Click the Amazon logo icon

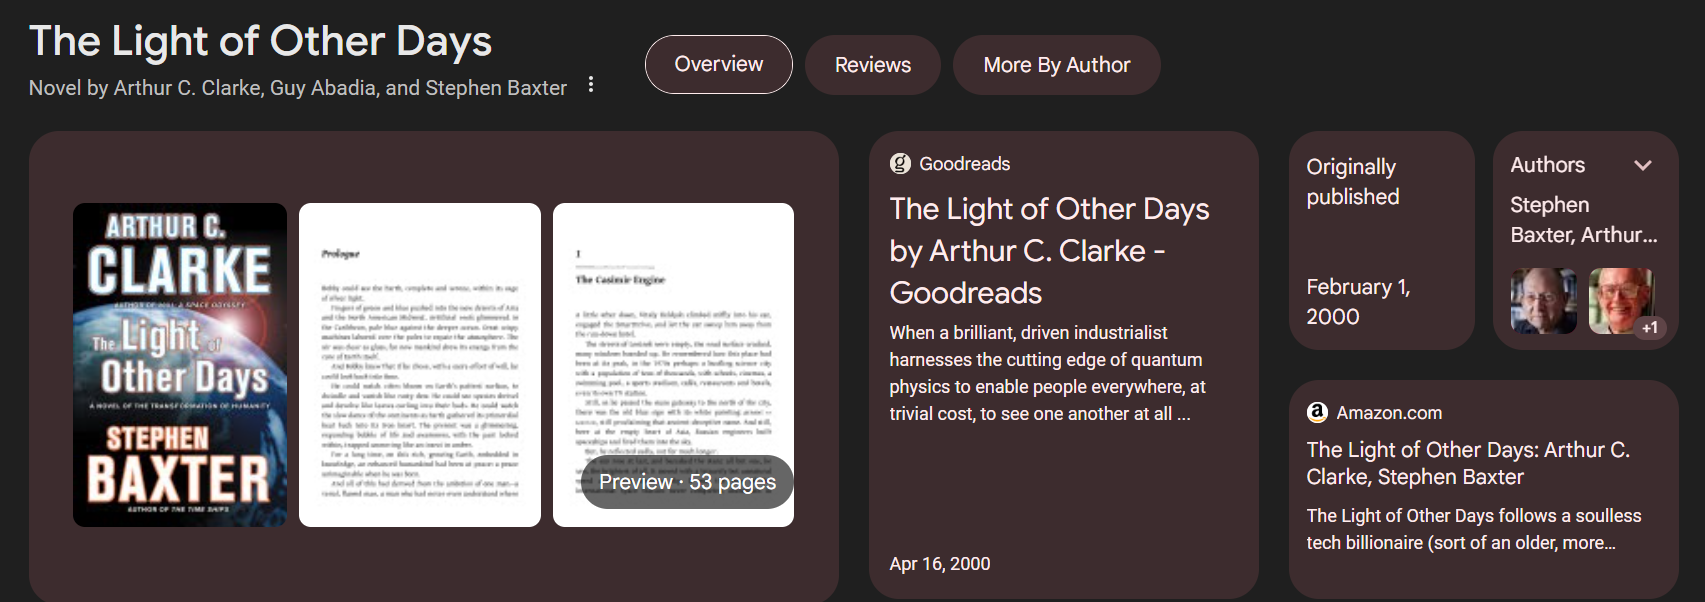tap(1317, 412)
